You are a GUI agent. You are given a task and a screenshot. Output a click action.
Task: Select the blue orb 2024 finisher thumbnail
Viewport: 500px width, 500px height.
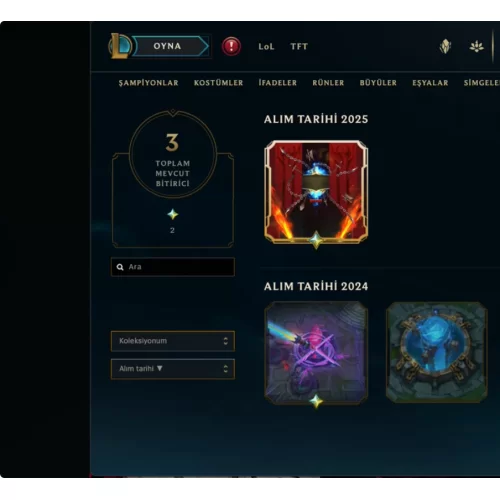(437, 353)
